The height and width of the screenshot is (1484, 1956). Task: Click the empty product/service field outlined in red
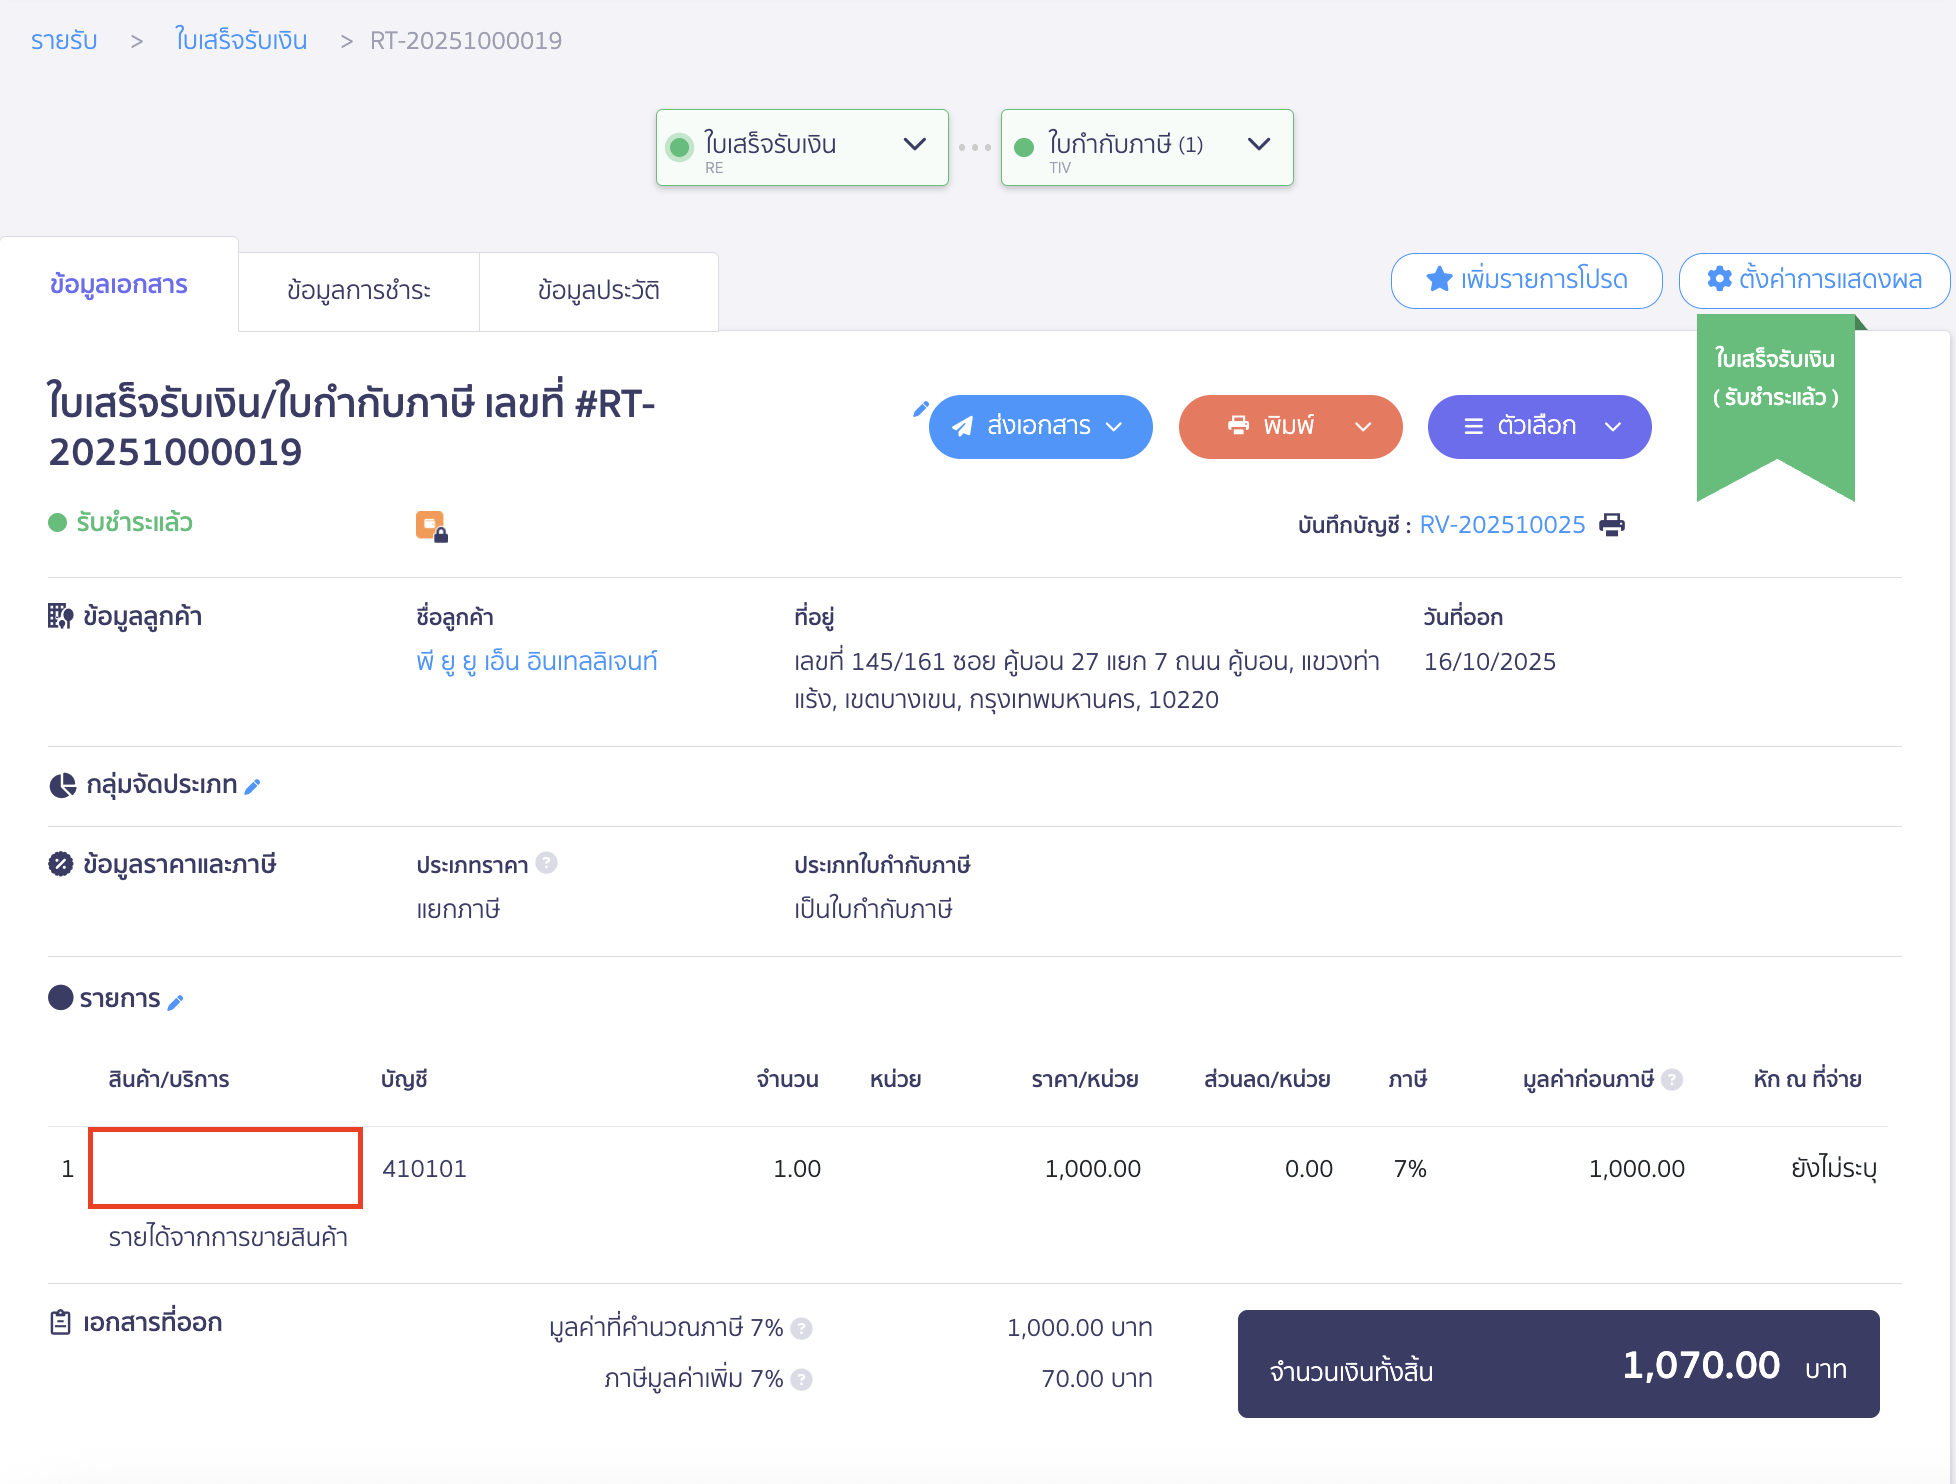(x=224, y=1168)
